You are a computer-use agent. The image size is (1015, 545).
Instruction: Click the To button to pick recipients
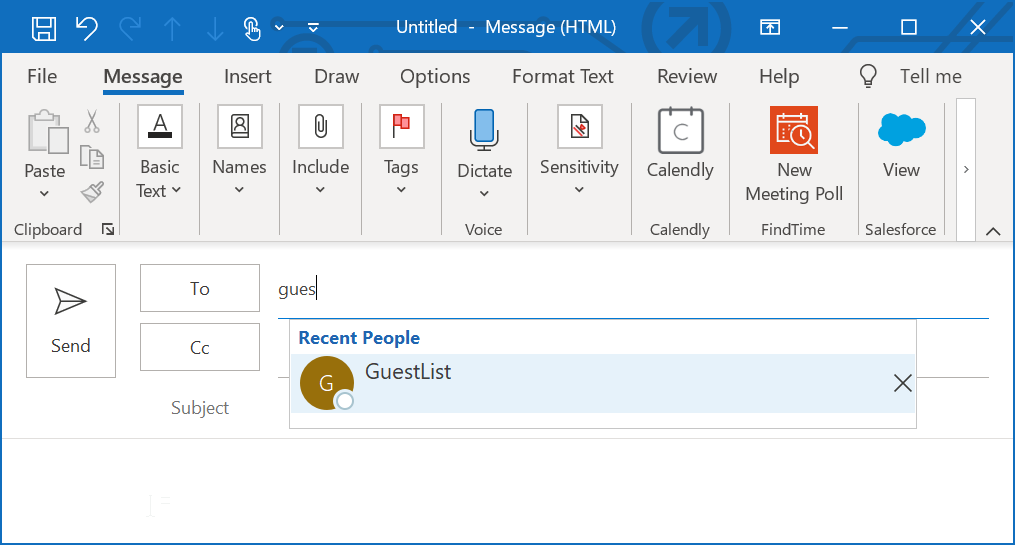[200, 288]
